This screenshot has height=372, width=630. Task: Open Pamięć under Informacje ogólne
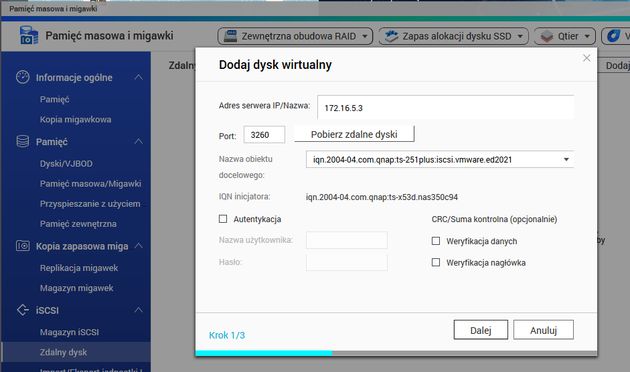point(55,99)
